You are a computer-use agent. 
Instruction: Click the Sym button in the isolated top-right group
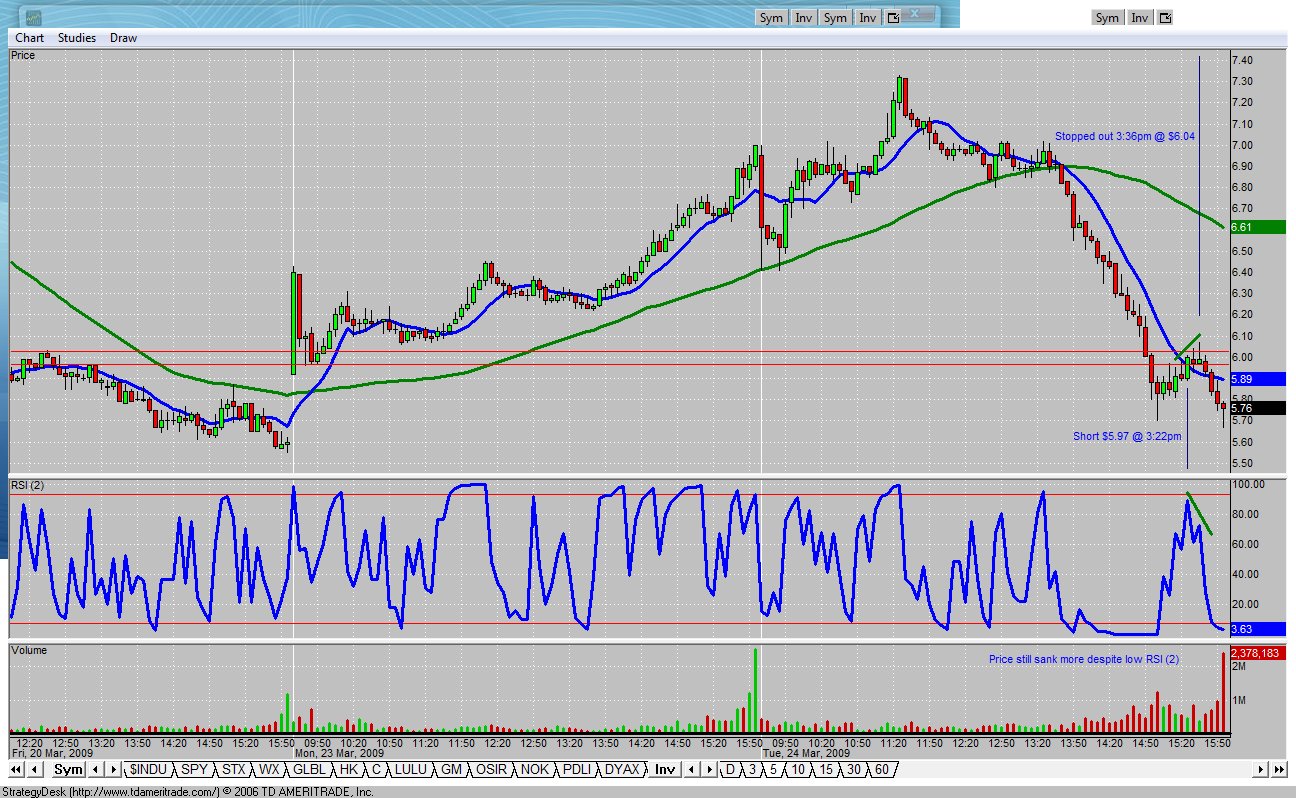click(1107, 18)
